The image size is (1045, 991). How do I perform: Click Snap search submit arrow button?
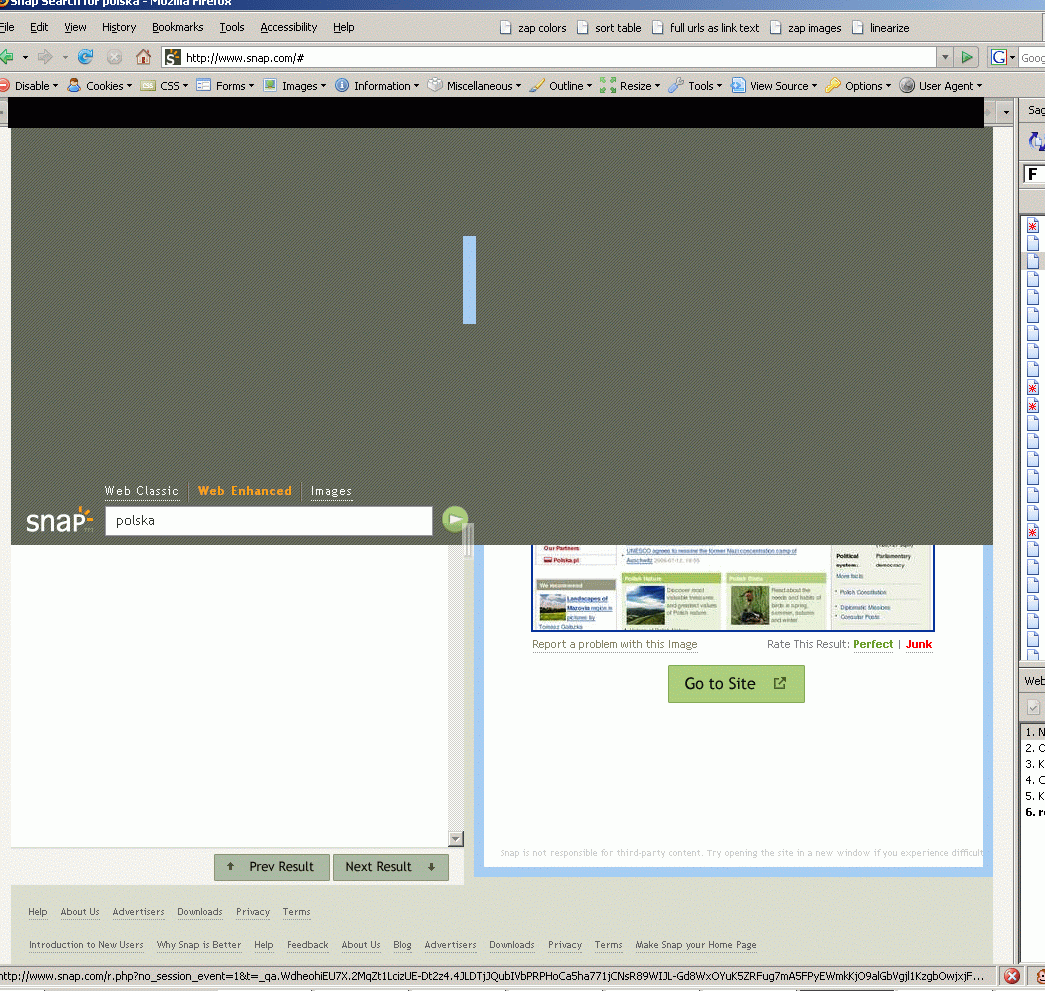point(455,519)
